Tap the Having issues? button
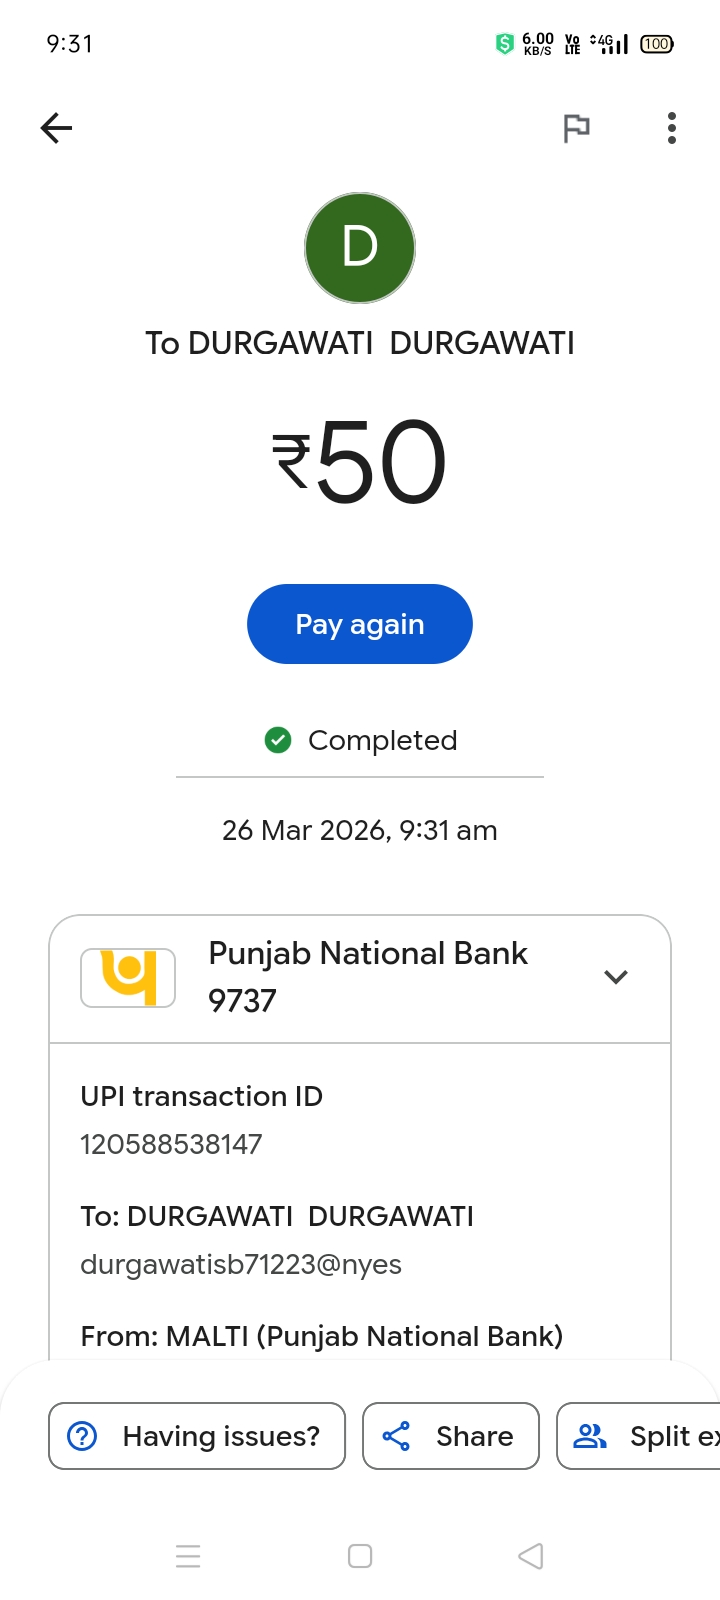The width and height of the screenshot is (720, 1600). (197, 1436)
